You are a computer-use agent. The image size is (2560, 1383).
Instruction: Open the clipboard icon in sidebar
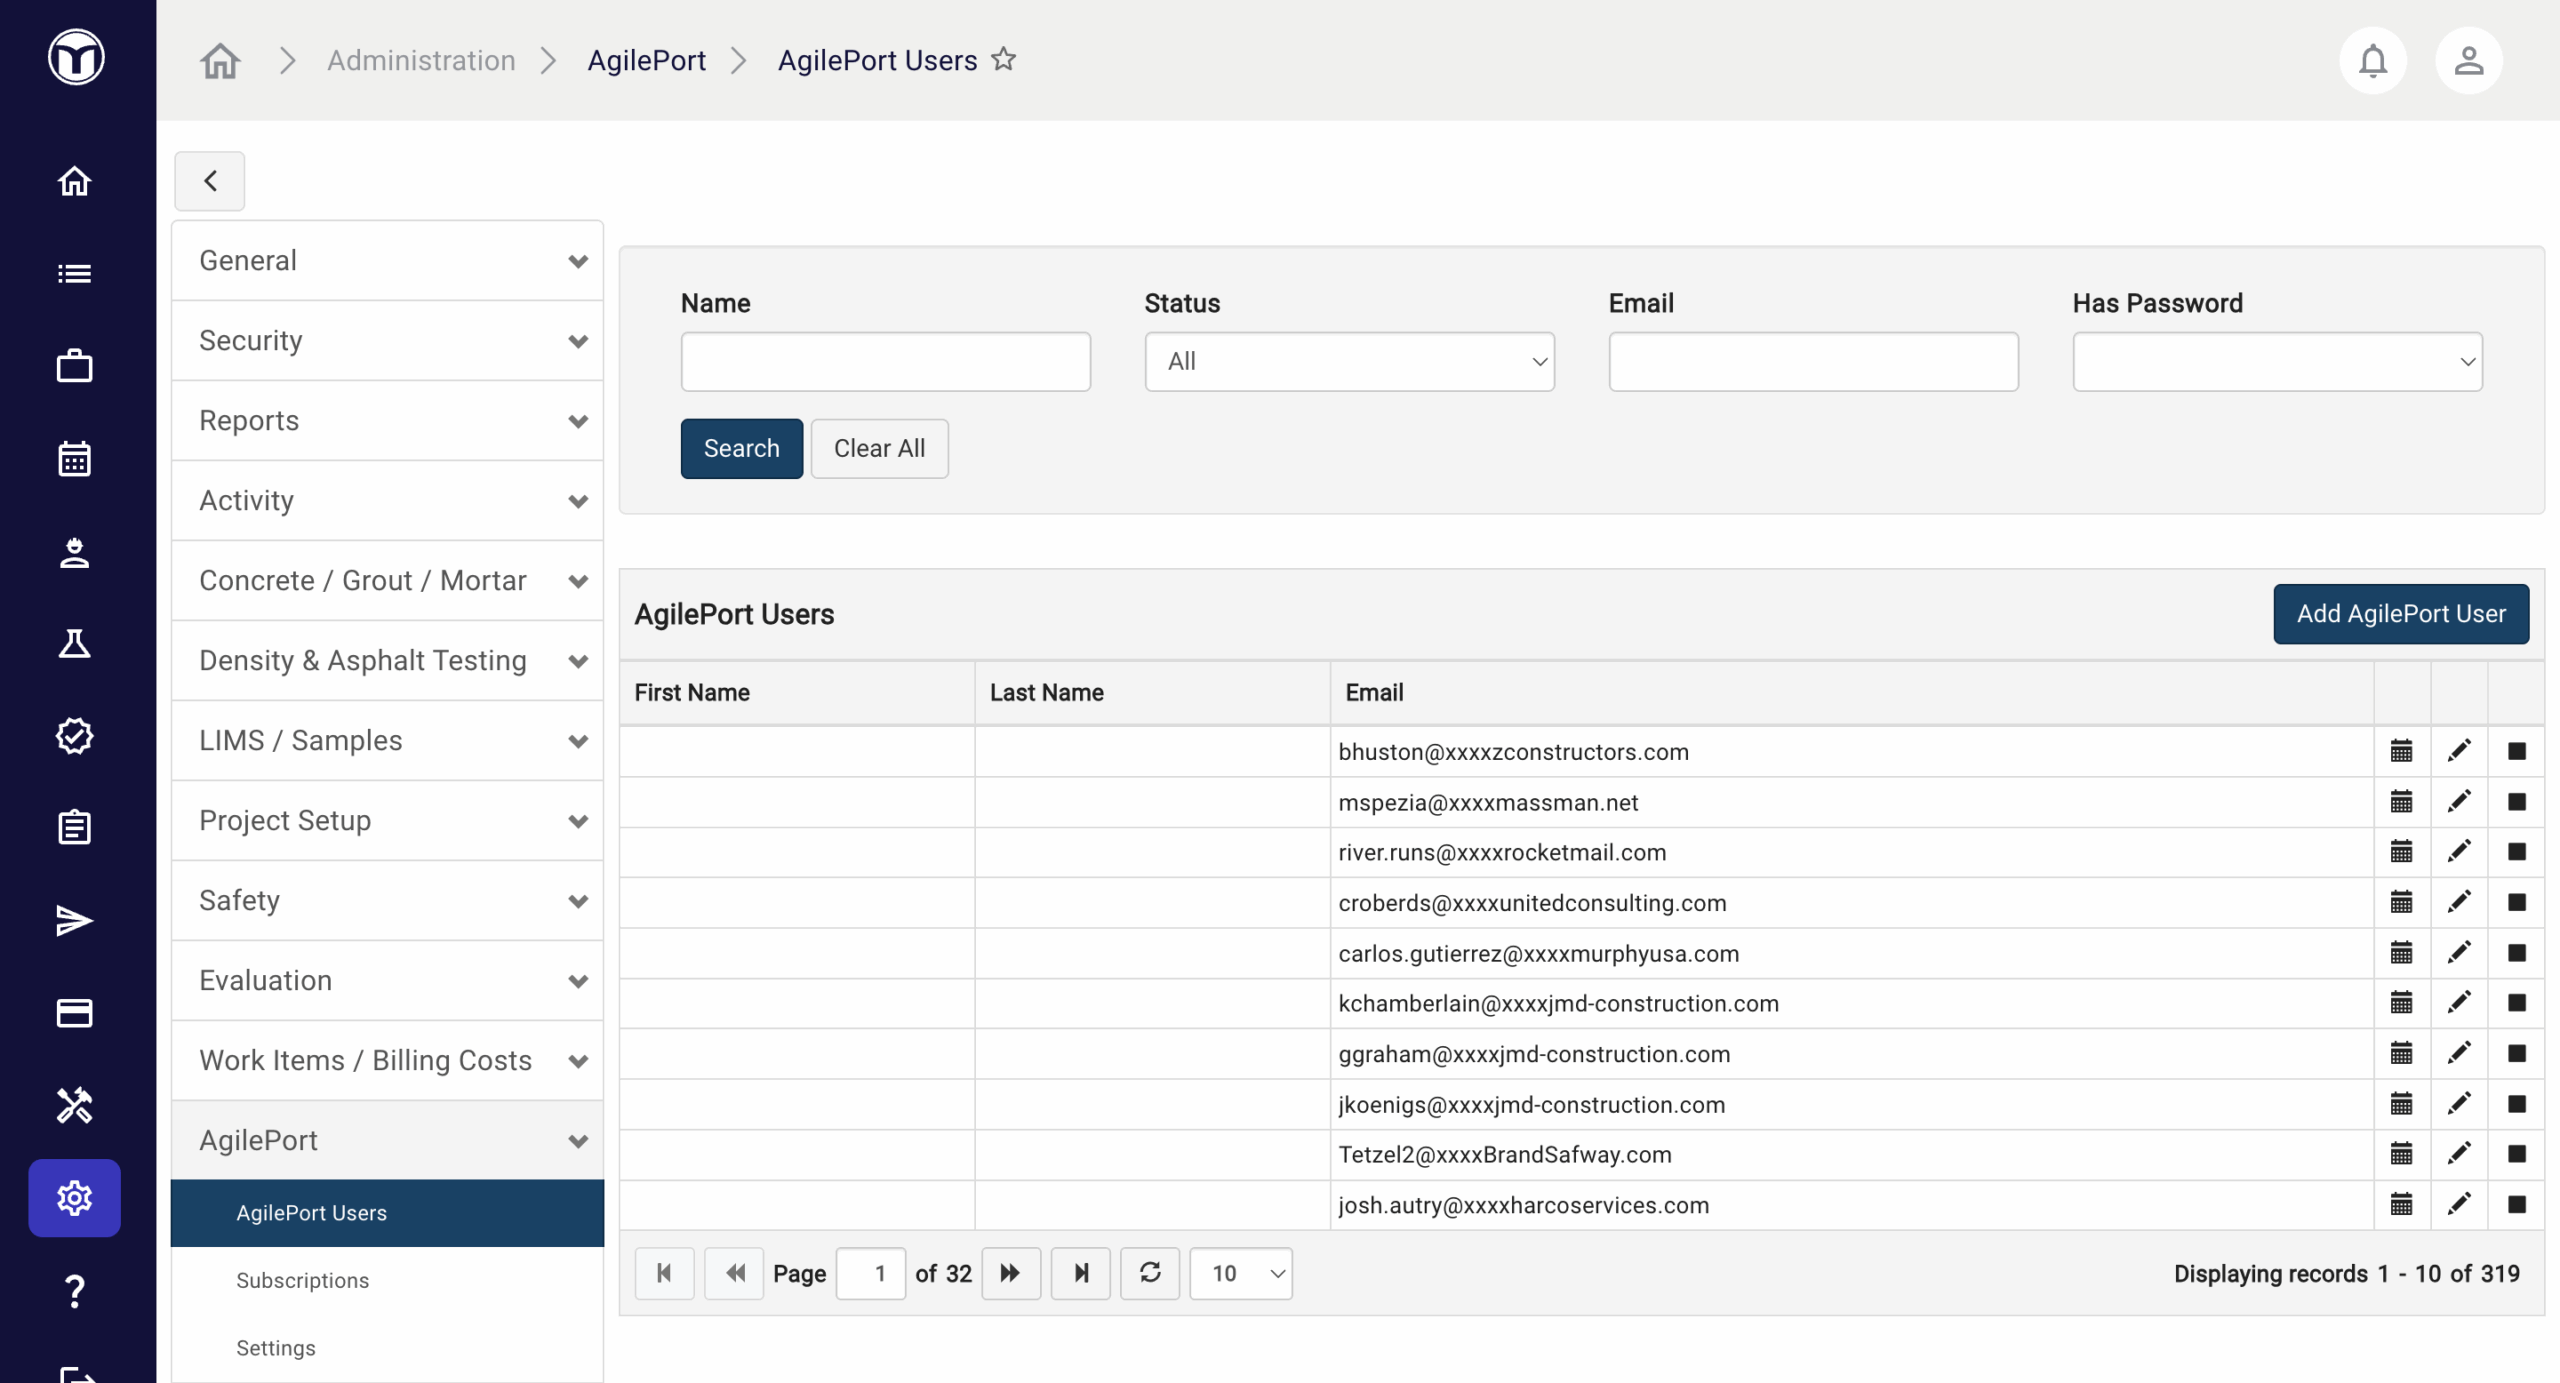click(x=74, y=828)
